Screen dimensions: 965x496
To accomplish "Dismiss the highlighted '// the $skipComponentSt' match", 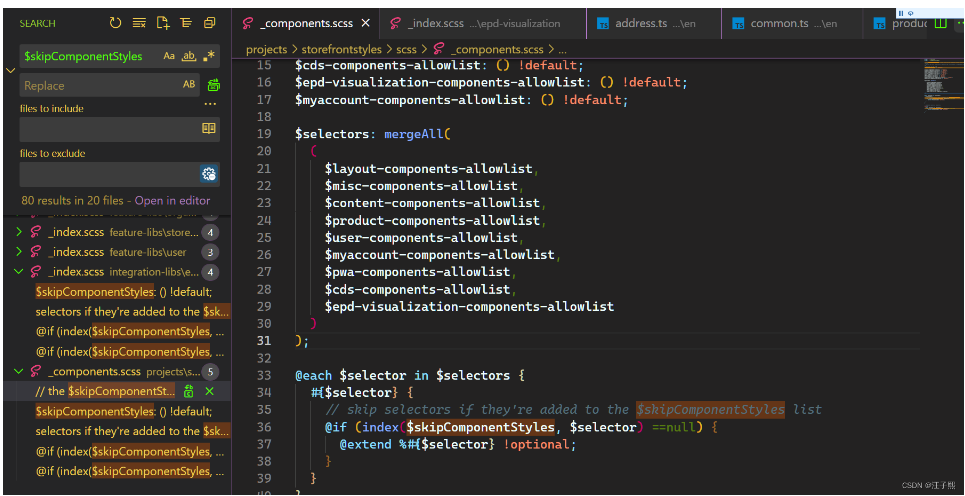I will click(x=209, y=391).
